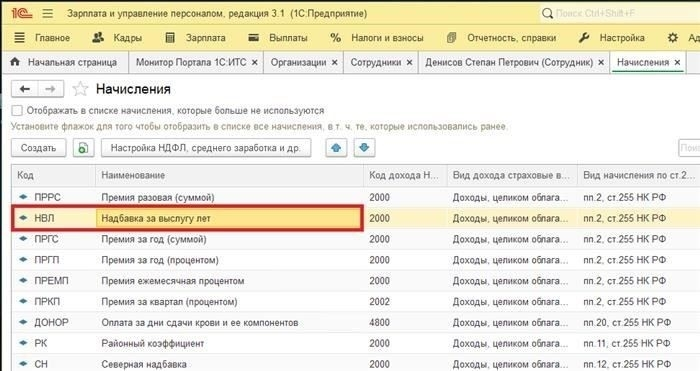Open the Главное section
700x371 pixels.
tap(42, 38)
